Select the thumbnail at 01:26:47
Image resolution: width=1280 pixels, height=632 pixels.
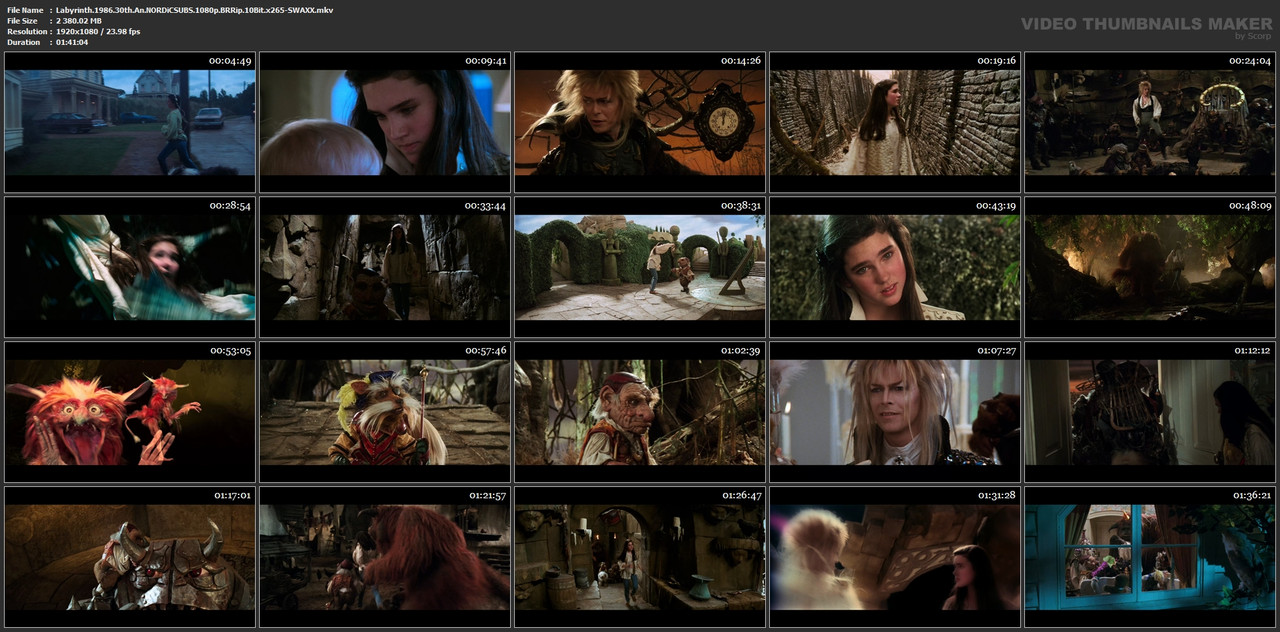point(640,557)
